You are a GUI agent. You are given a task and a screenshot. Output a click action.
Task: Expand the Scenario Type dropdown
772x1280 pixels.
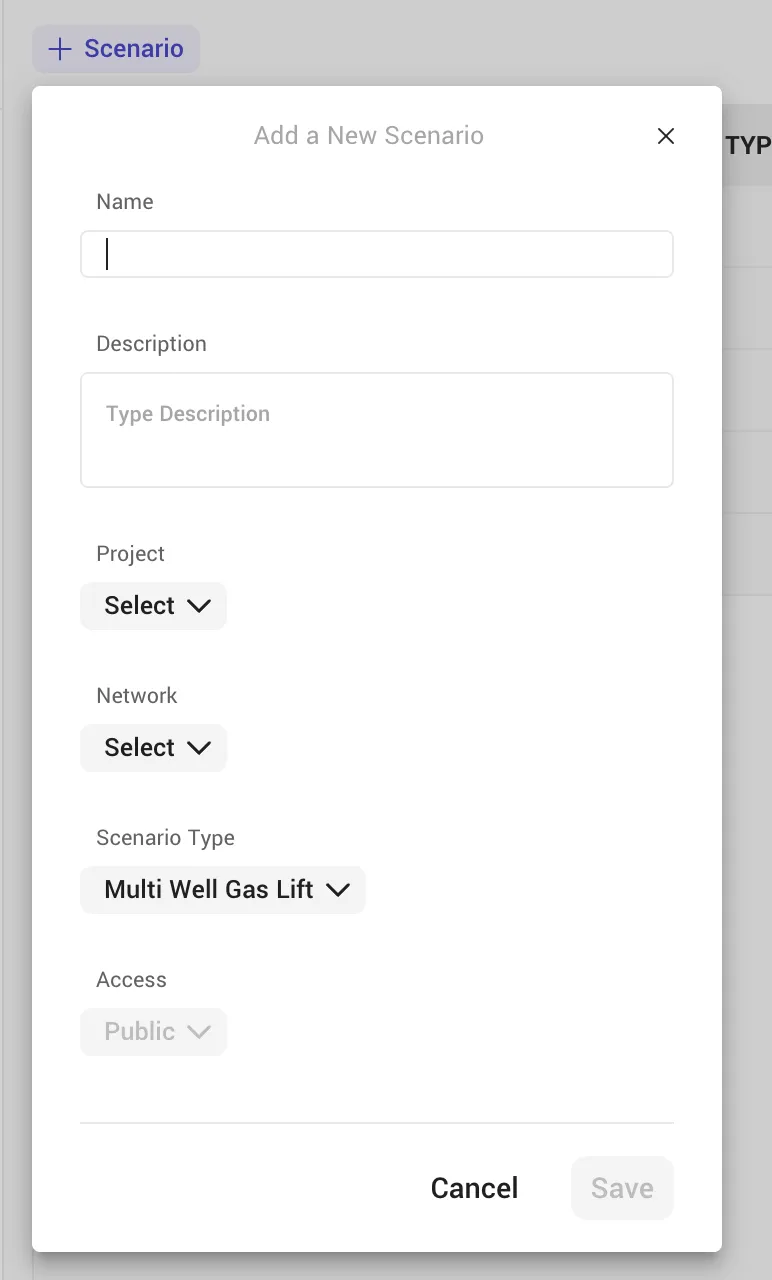223,890
